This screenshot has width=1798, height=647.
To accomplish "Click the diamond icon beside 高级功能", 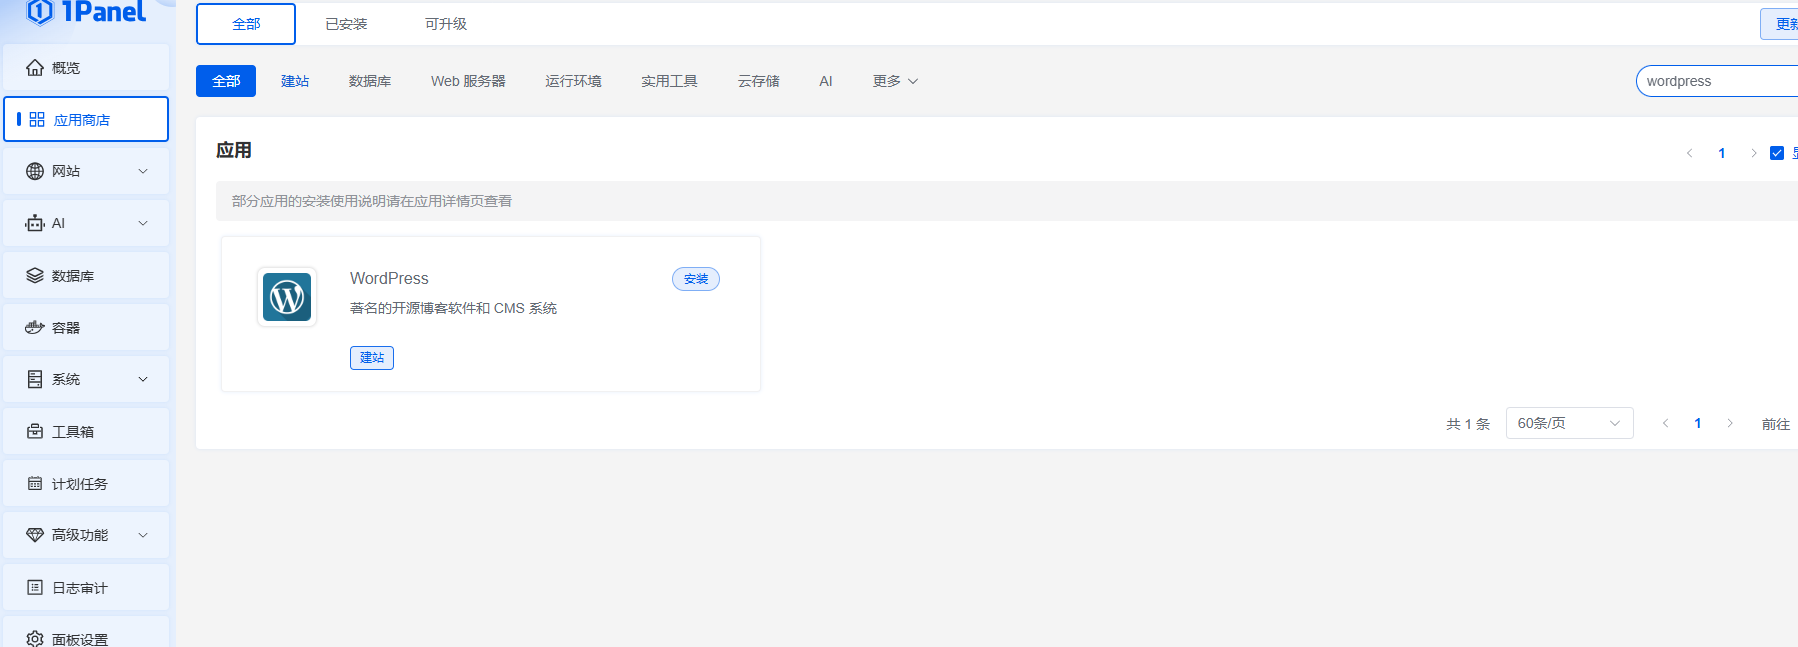I will 35,535.
